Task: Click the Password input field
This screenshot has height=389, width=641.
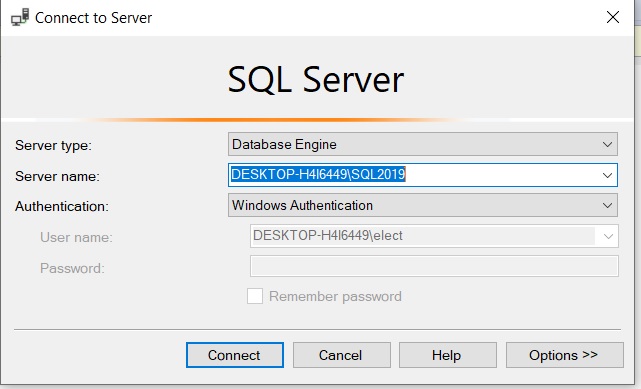Action: click(x=434, y=266)
